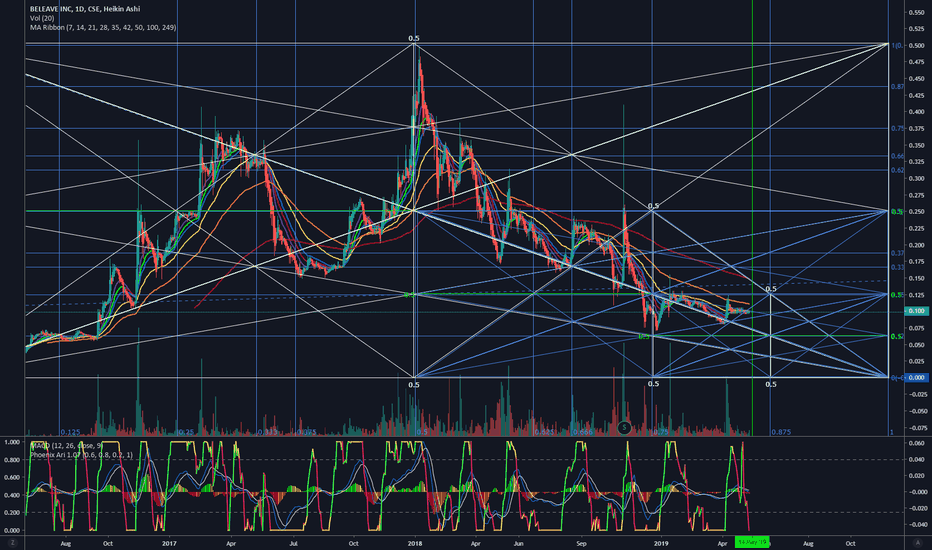Click the 0.400 value on the price axis
Image resolution: width=932 pixels, height=550 pixels.
[916, 112]
